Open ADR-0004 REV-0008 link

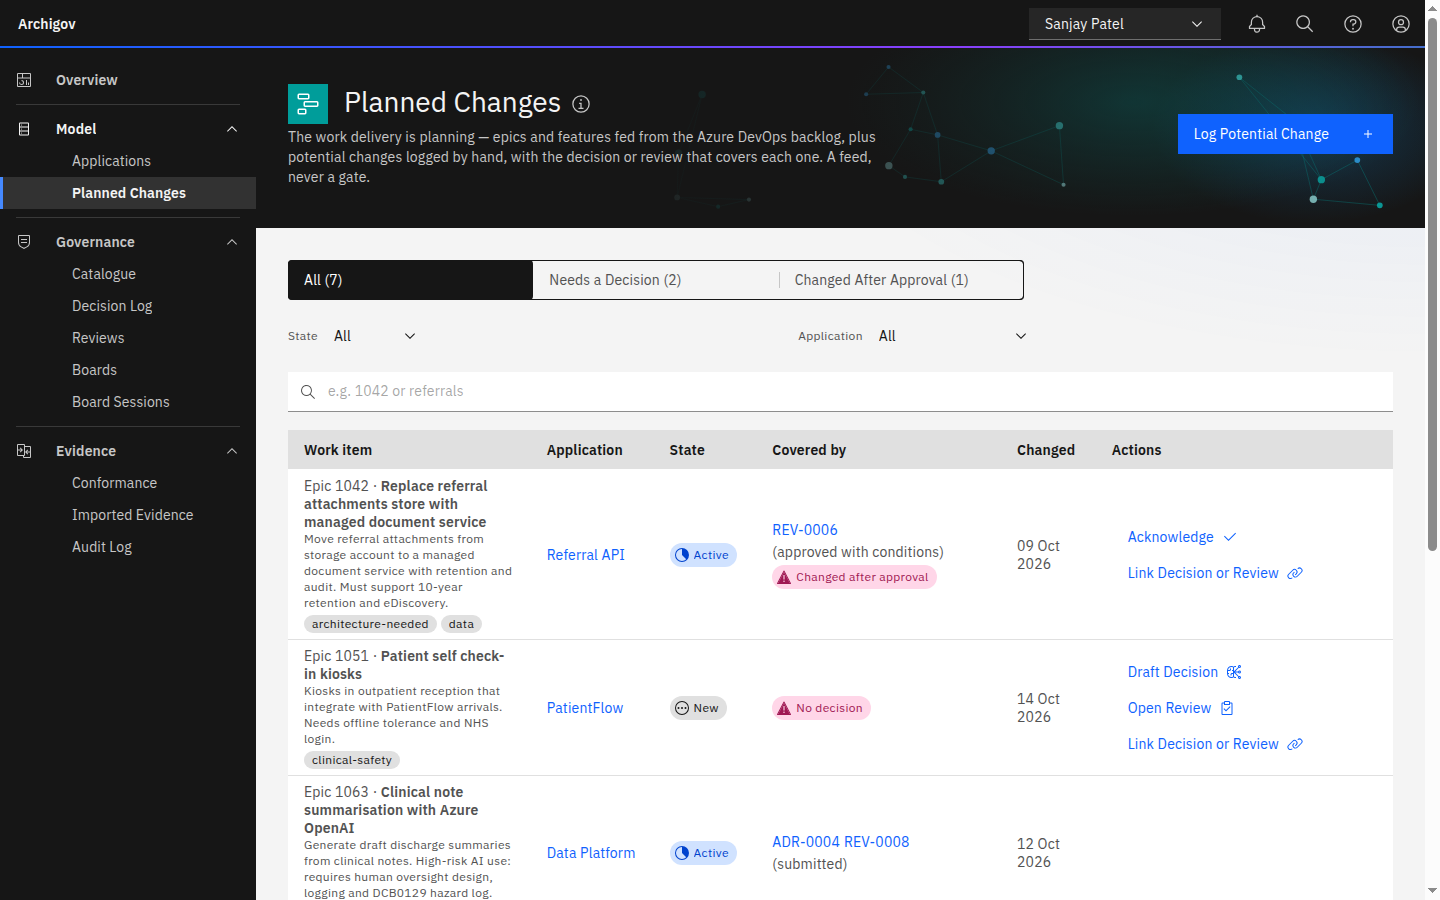(x=841, y=842)
